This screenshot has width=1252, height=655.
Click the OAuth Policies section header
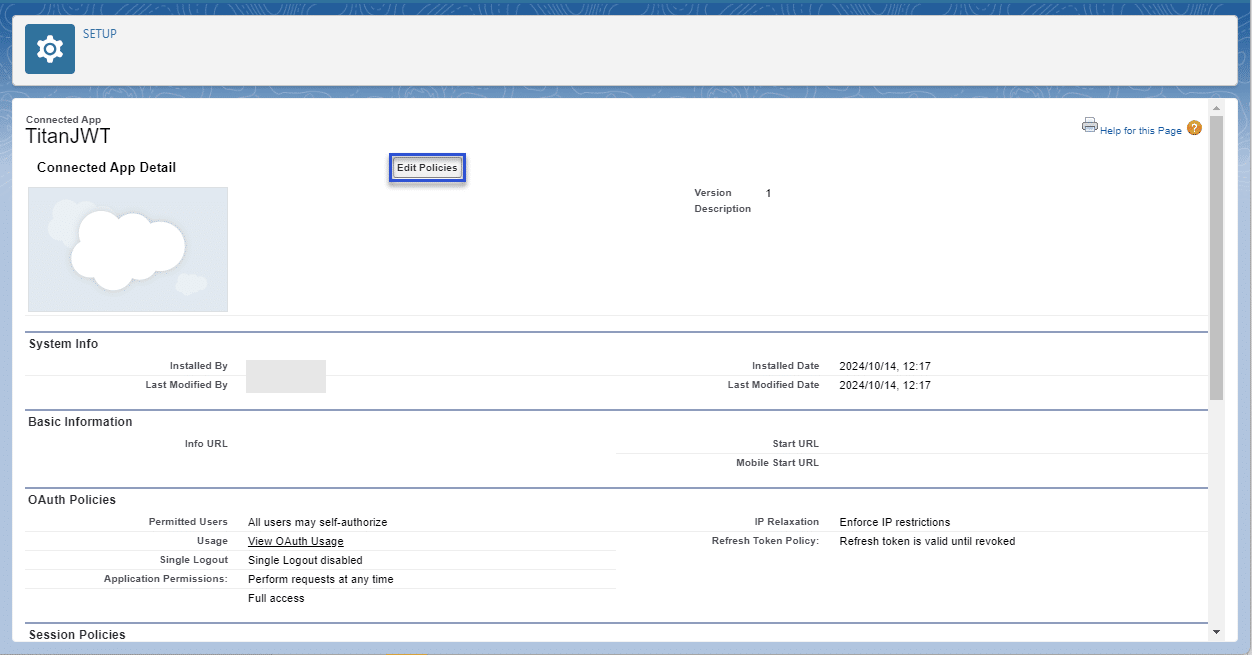click(72, 500)
